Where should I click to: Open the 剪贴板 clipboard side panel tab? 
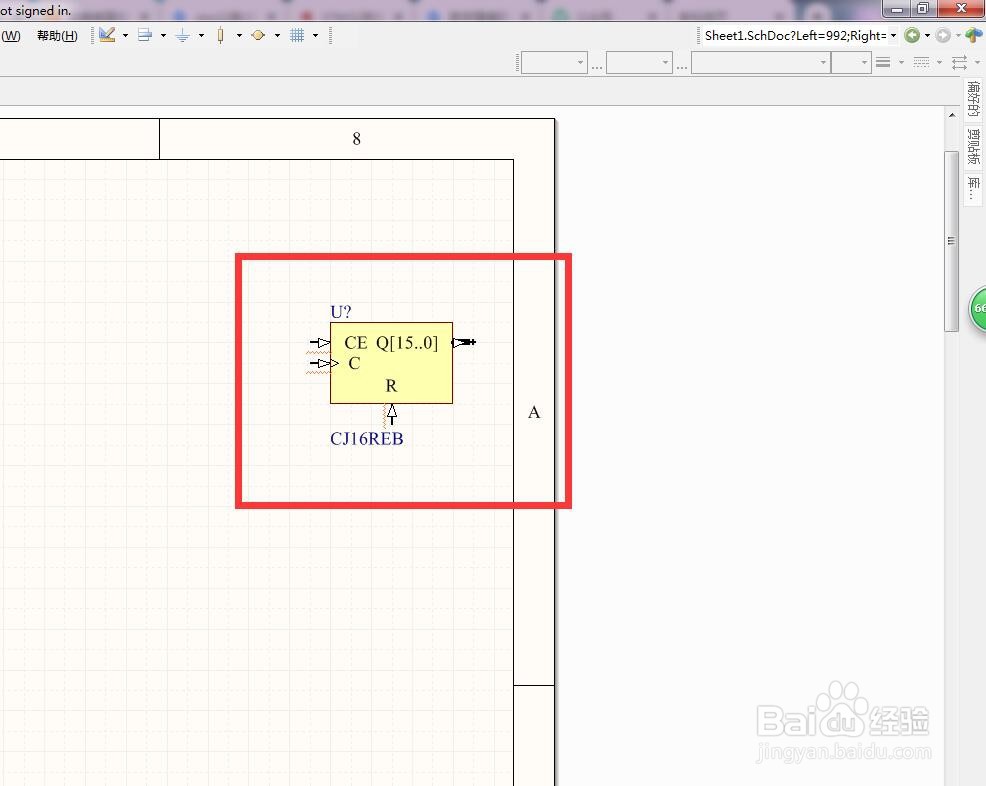pos(974,147)
